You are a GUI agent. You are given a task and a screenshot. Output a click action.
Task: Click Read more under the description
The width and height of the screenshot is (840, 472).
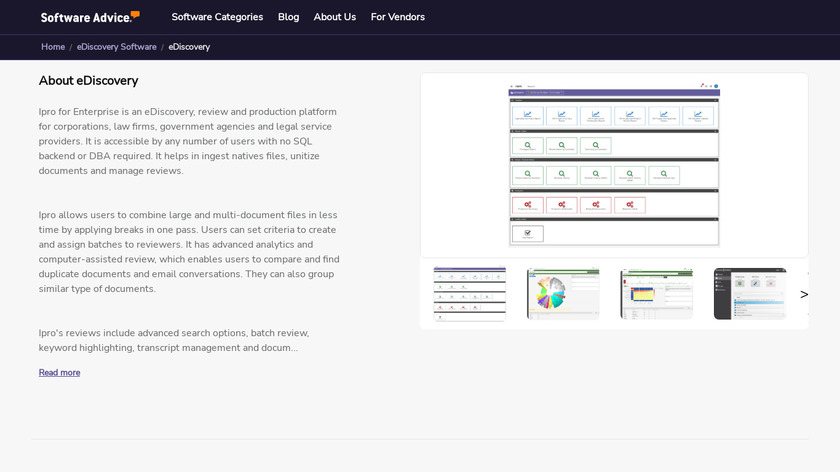[x=59, y=372]
